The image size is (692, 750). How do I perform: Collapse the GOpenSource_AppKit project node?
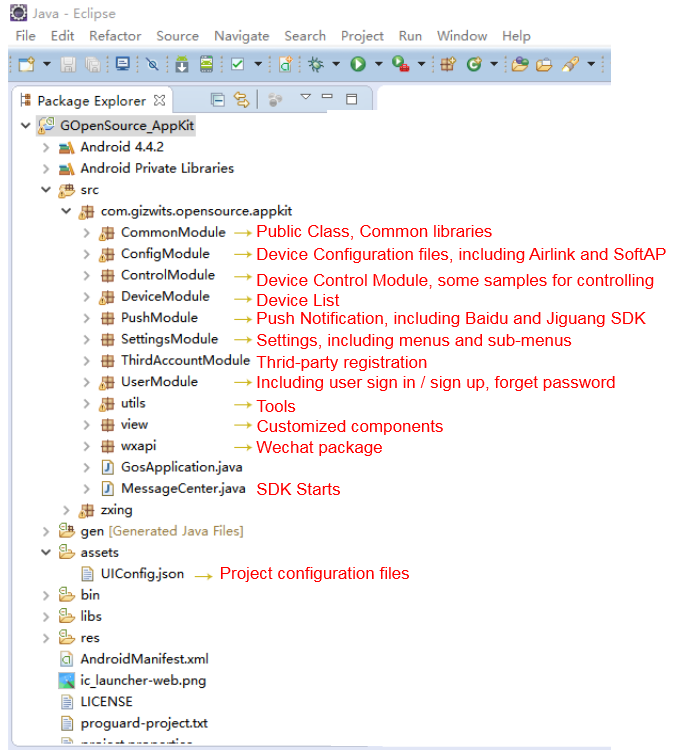[x=26, y=126]
